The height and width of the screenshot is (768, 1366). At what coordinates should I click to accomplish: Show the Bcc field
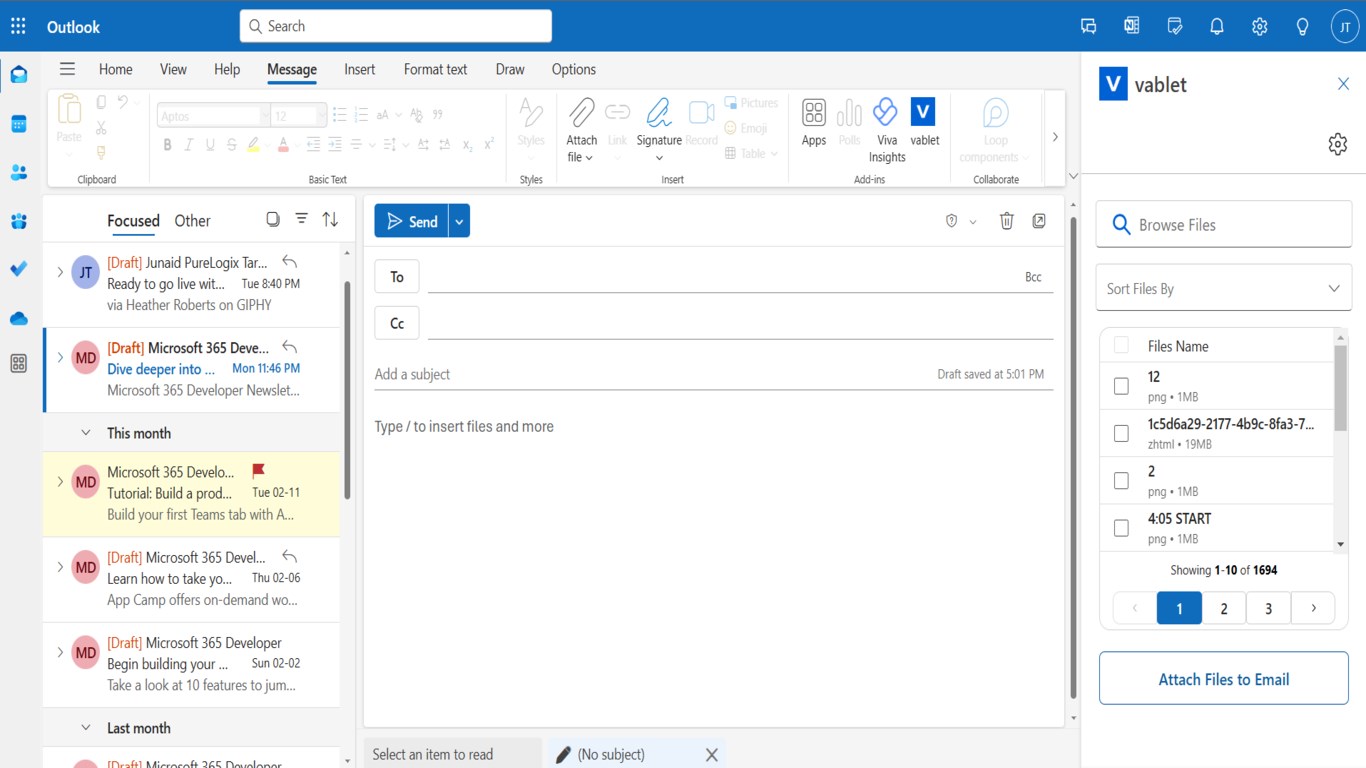point(1033,277)
